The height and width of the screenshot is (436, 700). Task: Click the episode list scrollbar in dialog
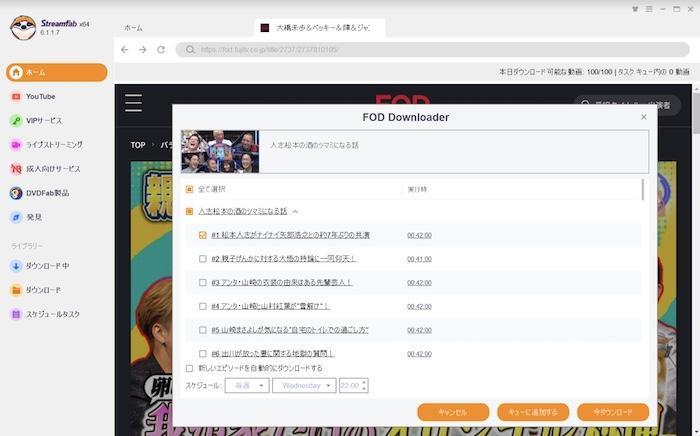pos(643,190)
